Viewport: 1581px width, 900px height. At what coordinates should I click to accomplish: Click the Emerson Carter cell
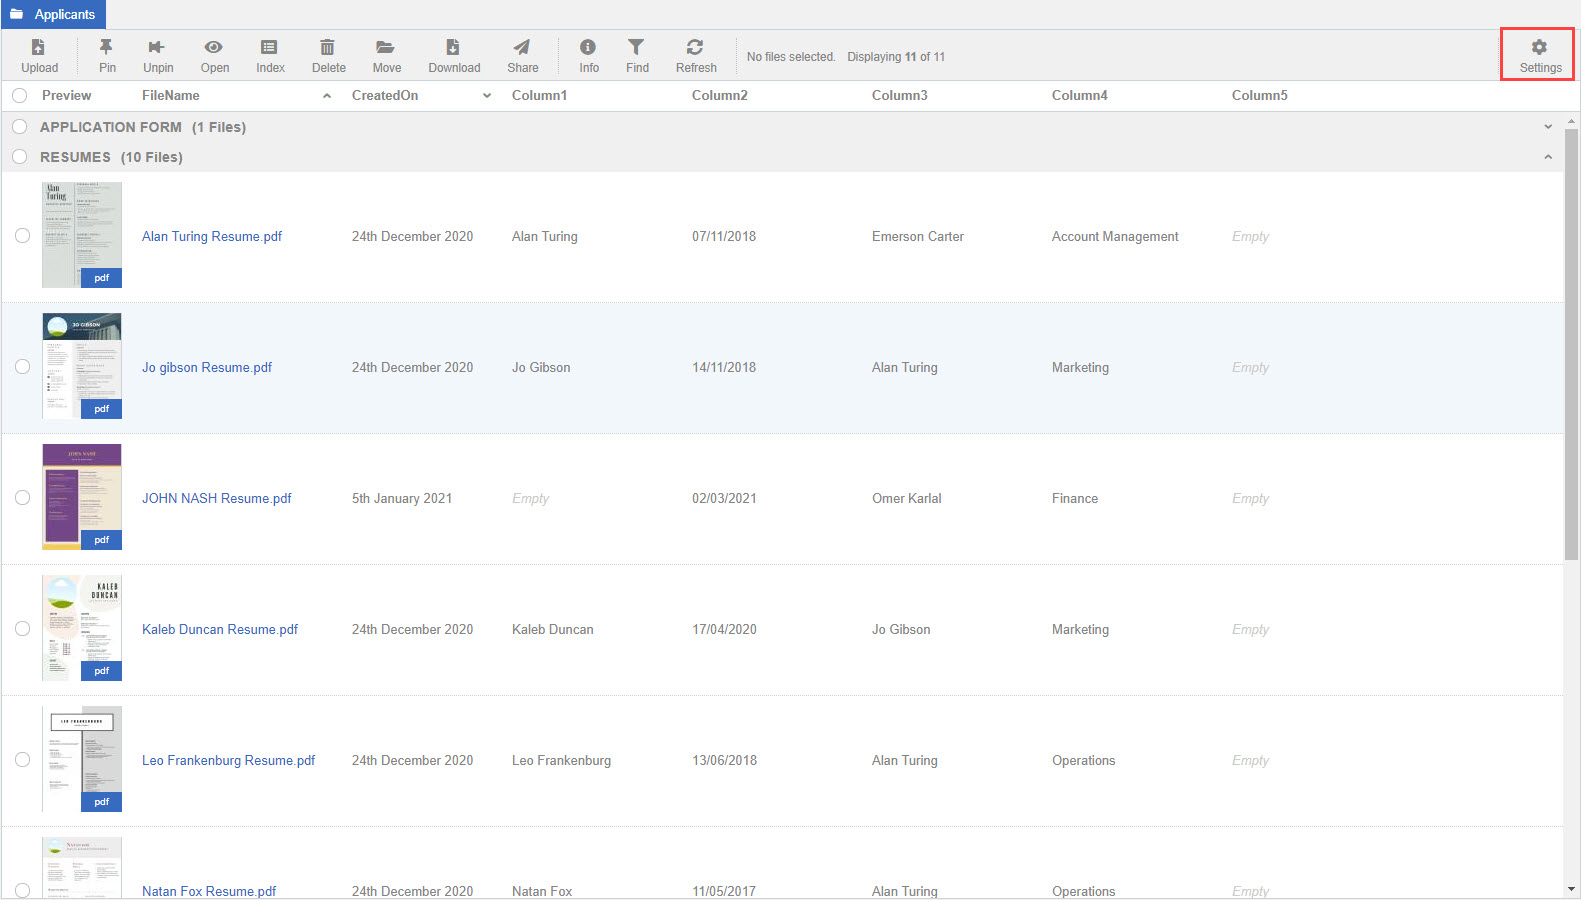pyautogui.click(x=918, y=236)
